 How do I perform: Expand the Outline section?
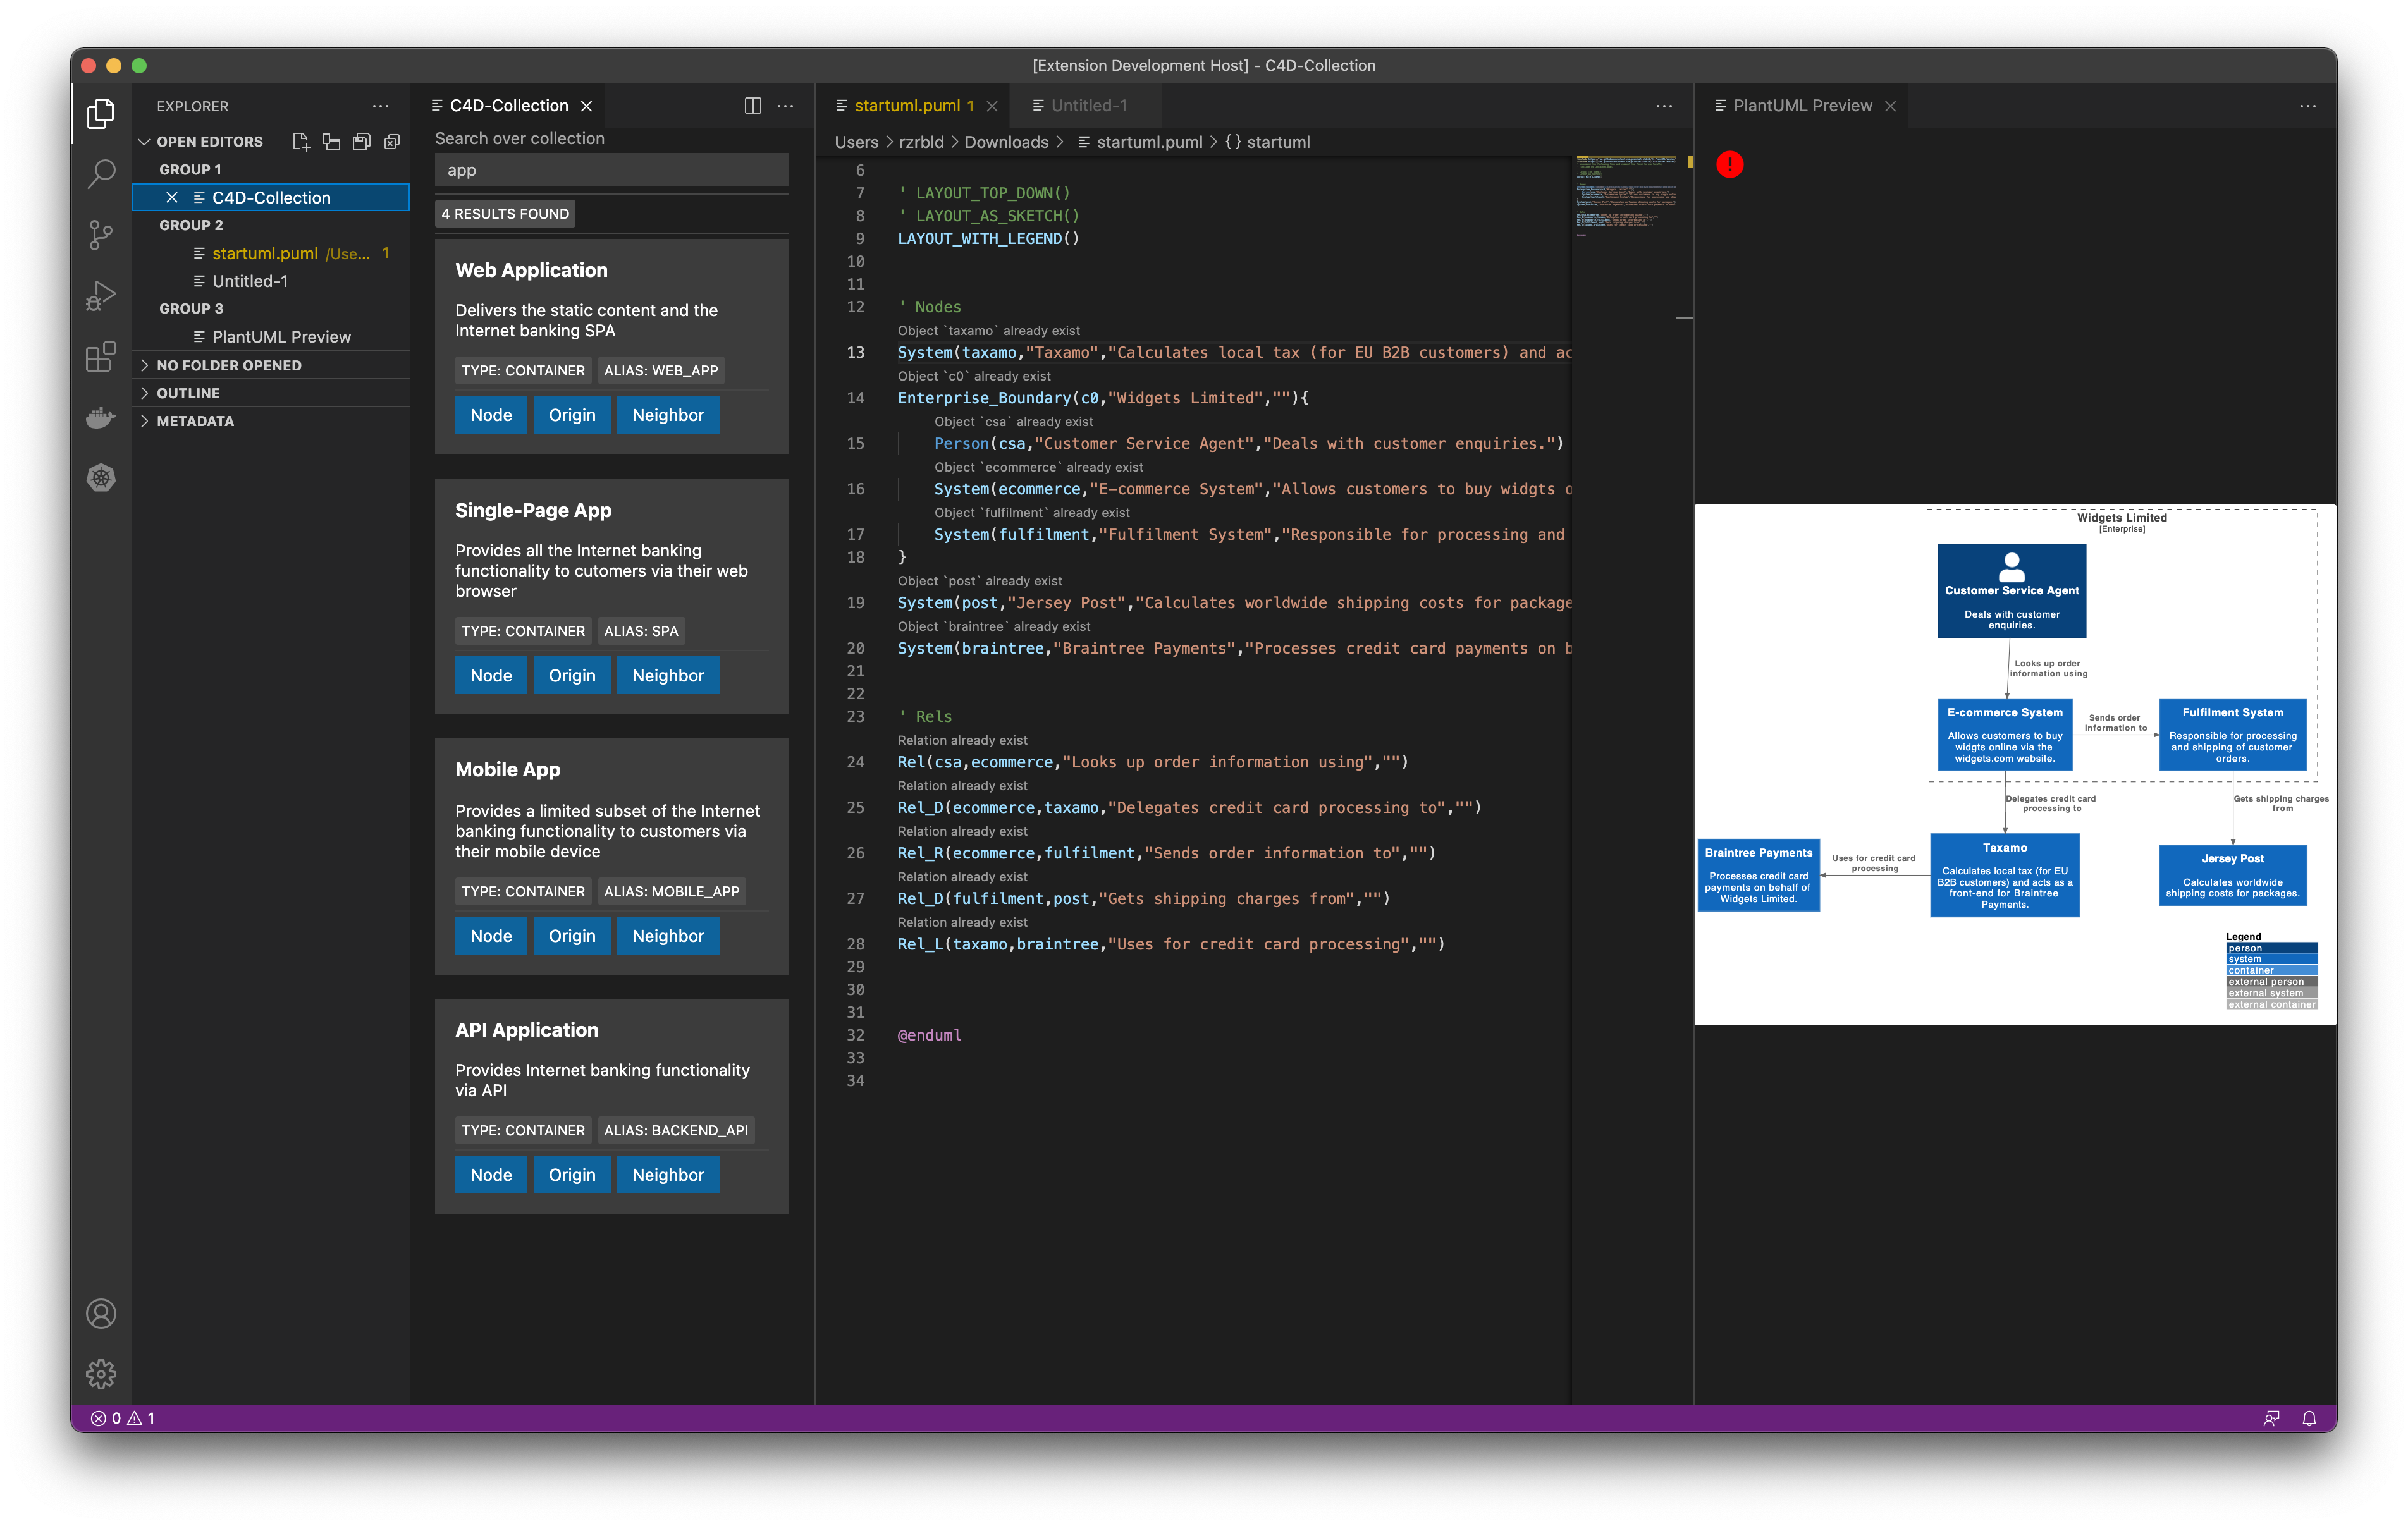[x=188, y=393]
